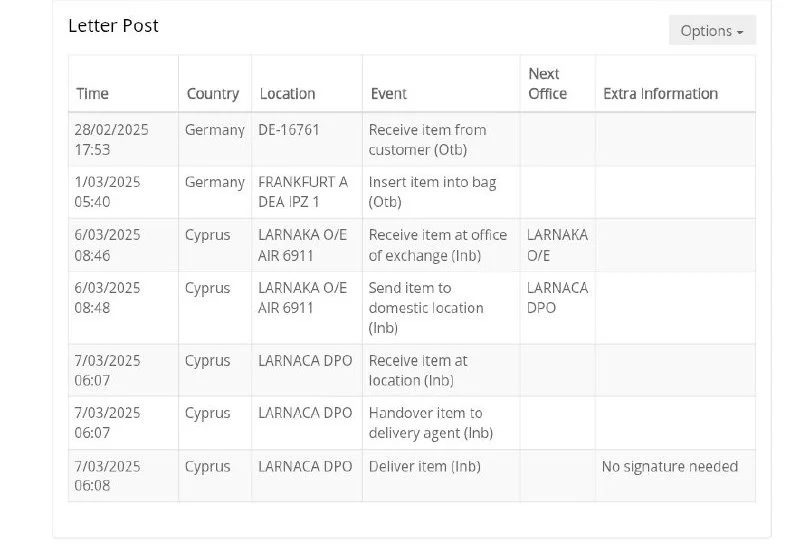Image resolution: width=800 pixels, height=552 pixels.
Task: Click the 'Insert item into bag (Otb)' event
Action: pyautogui.click(x=432, y=192)
